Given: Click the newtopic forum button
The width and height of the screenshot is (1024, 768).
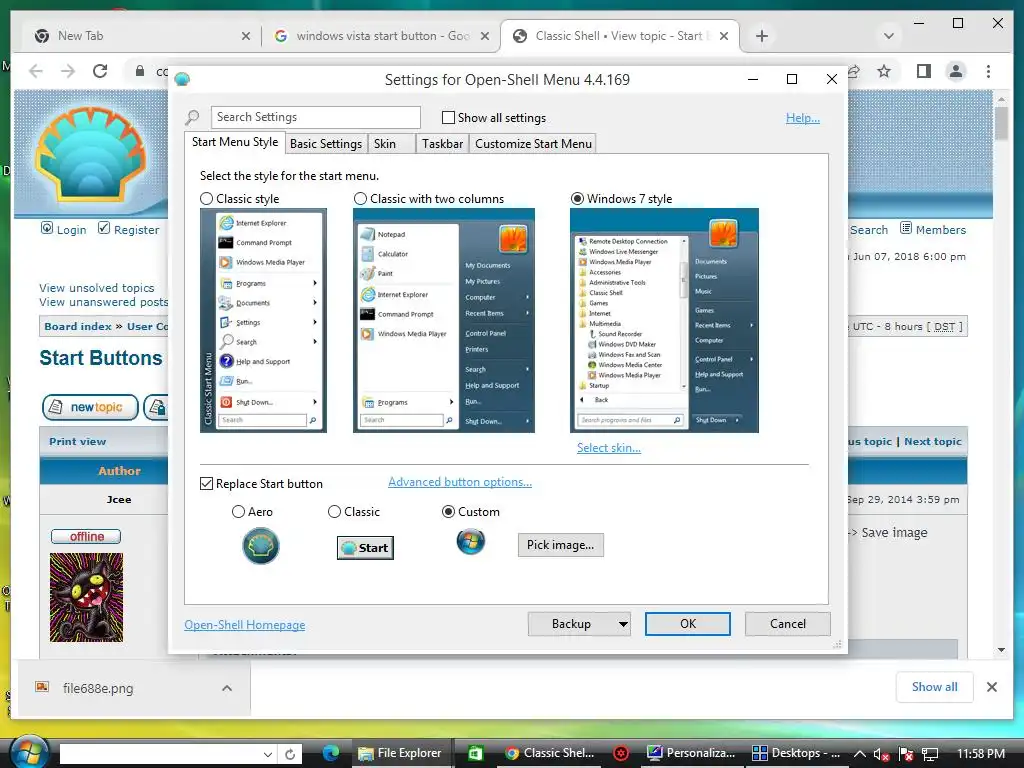Looking at the screenshot, I should 90,407.
